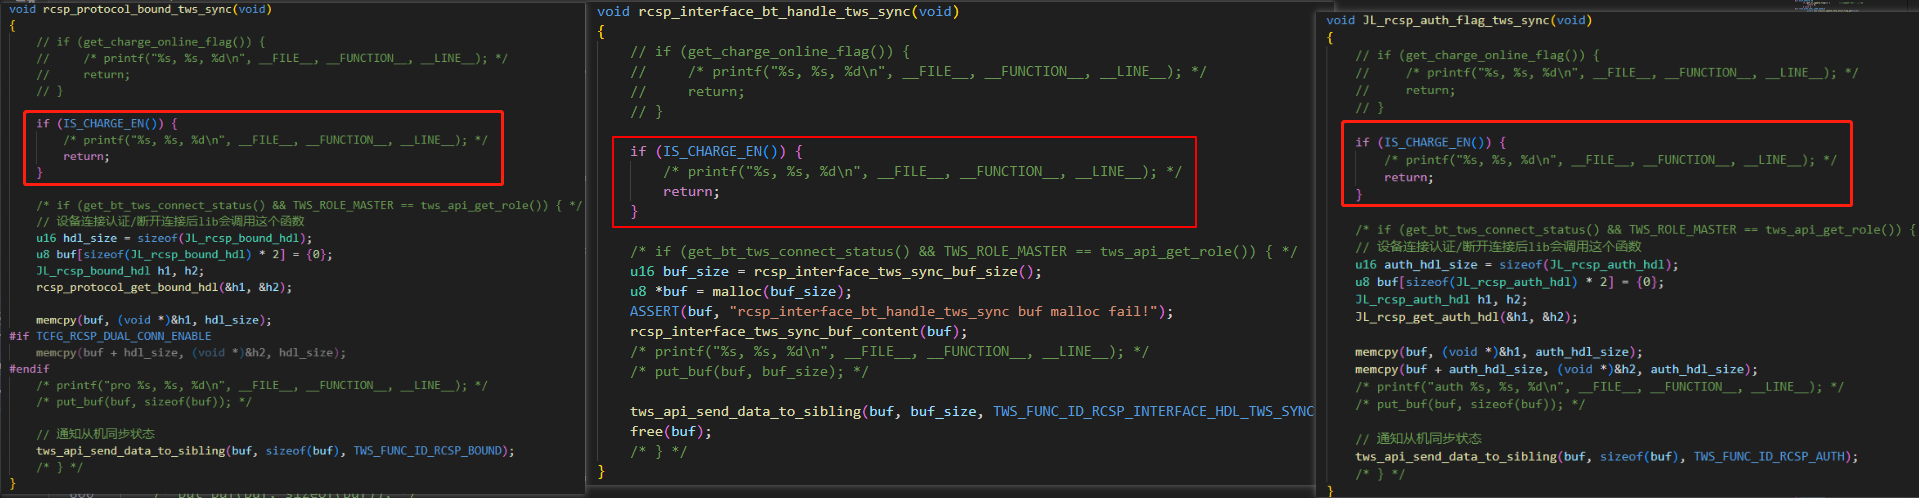Select IS_CHARGE_EN line in rcsp_interface_bt_handle_tws_sync panel

(x=716, y=151)
